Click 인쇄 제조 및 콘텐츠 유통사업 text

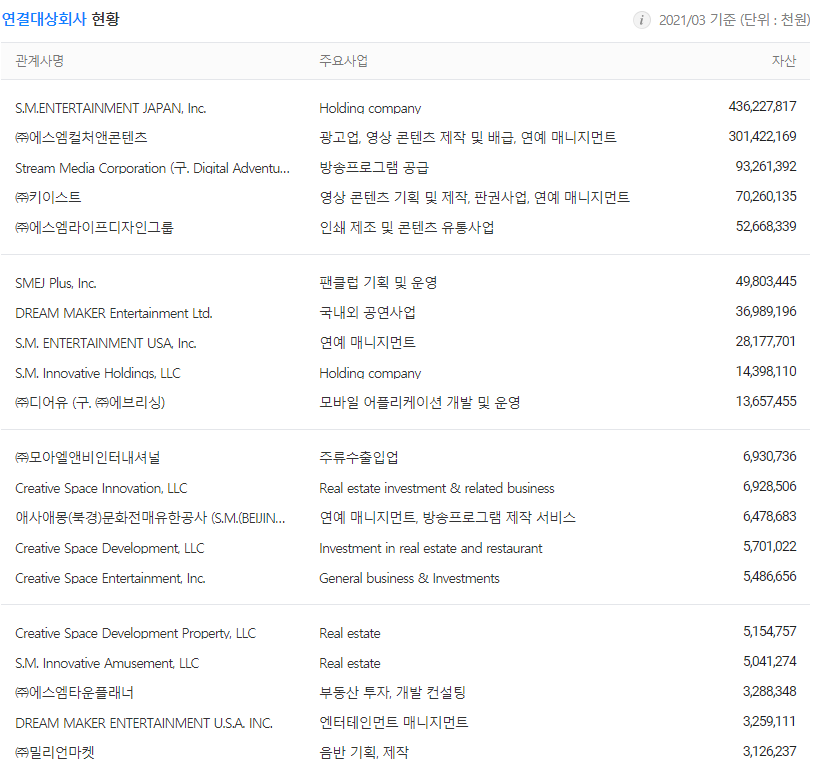407,227
